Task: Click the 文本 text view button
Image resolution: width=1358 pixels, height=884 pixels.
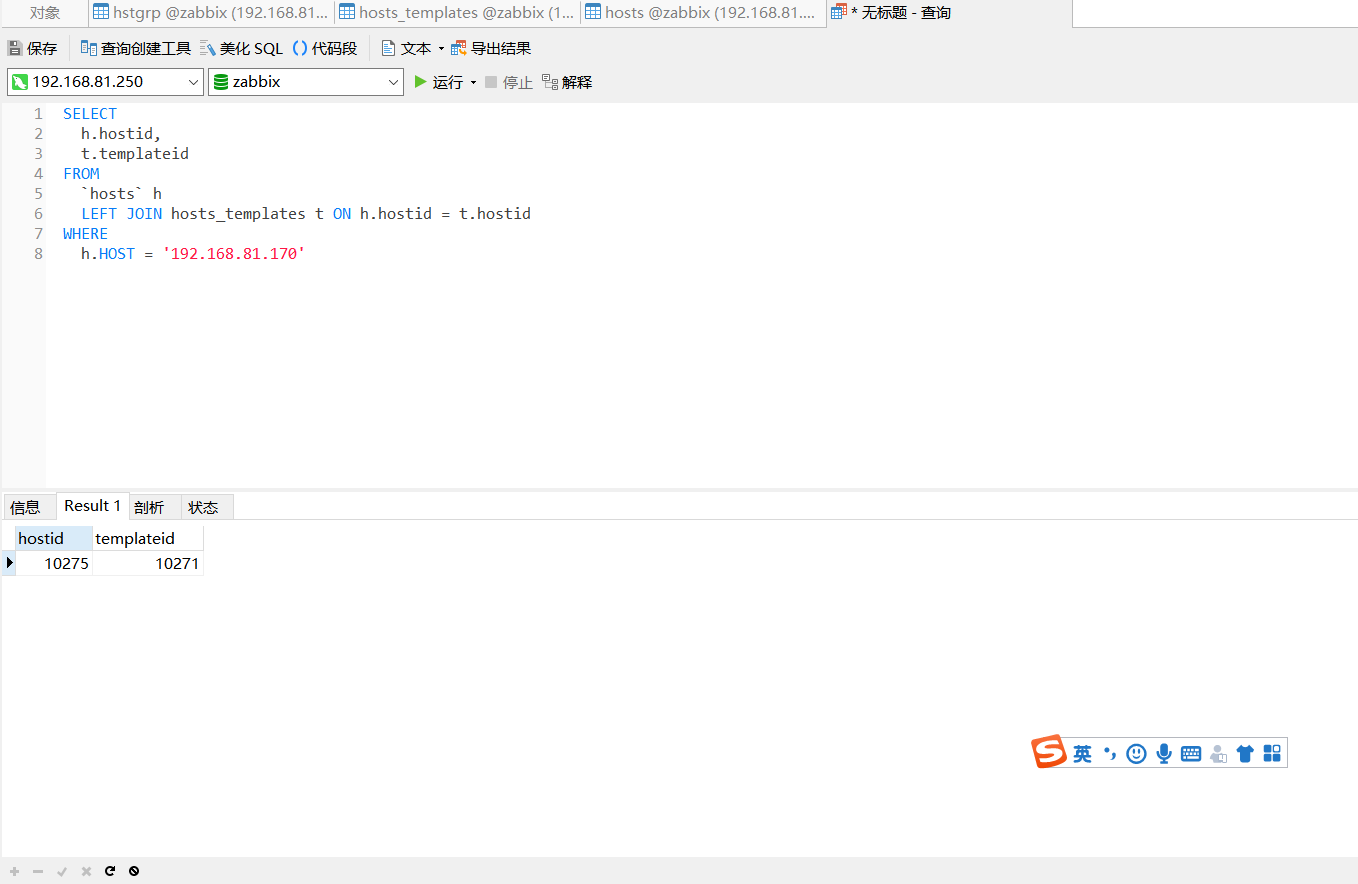Action: pos(406,48)
